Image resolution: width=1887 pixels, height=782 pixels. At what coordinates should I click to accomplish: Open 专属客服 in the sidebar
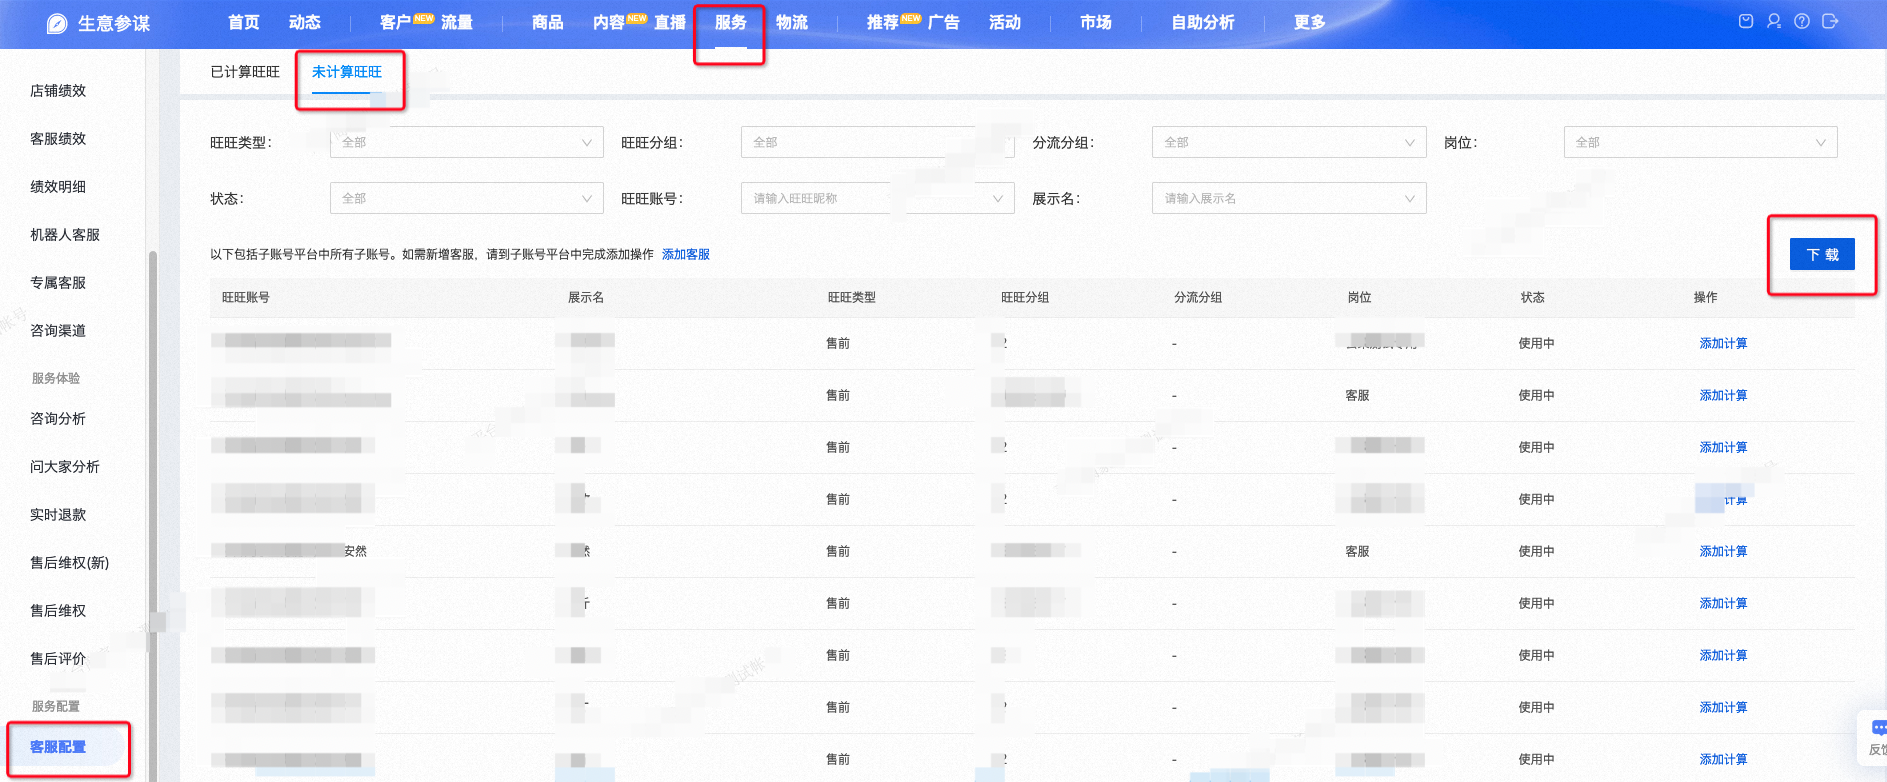(58, 282)
